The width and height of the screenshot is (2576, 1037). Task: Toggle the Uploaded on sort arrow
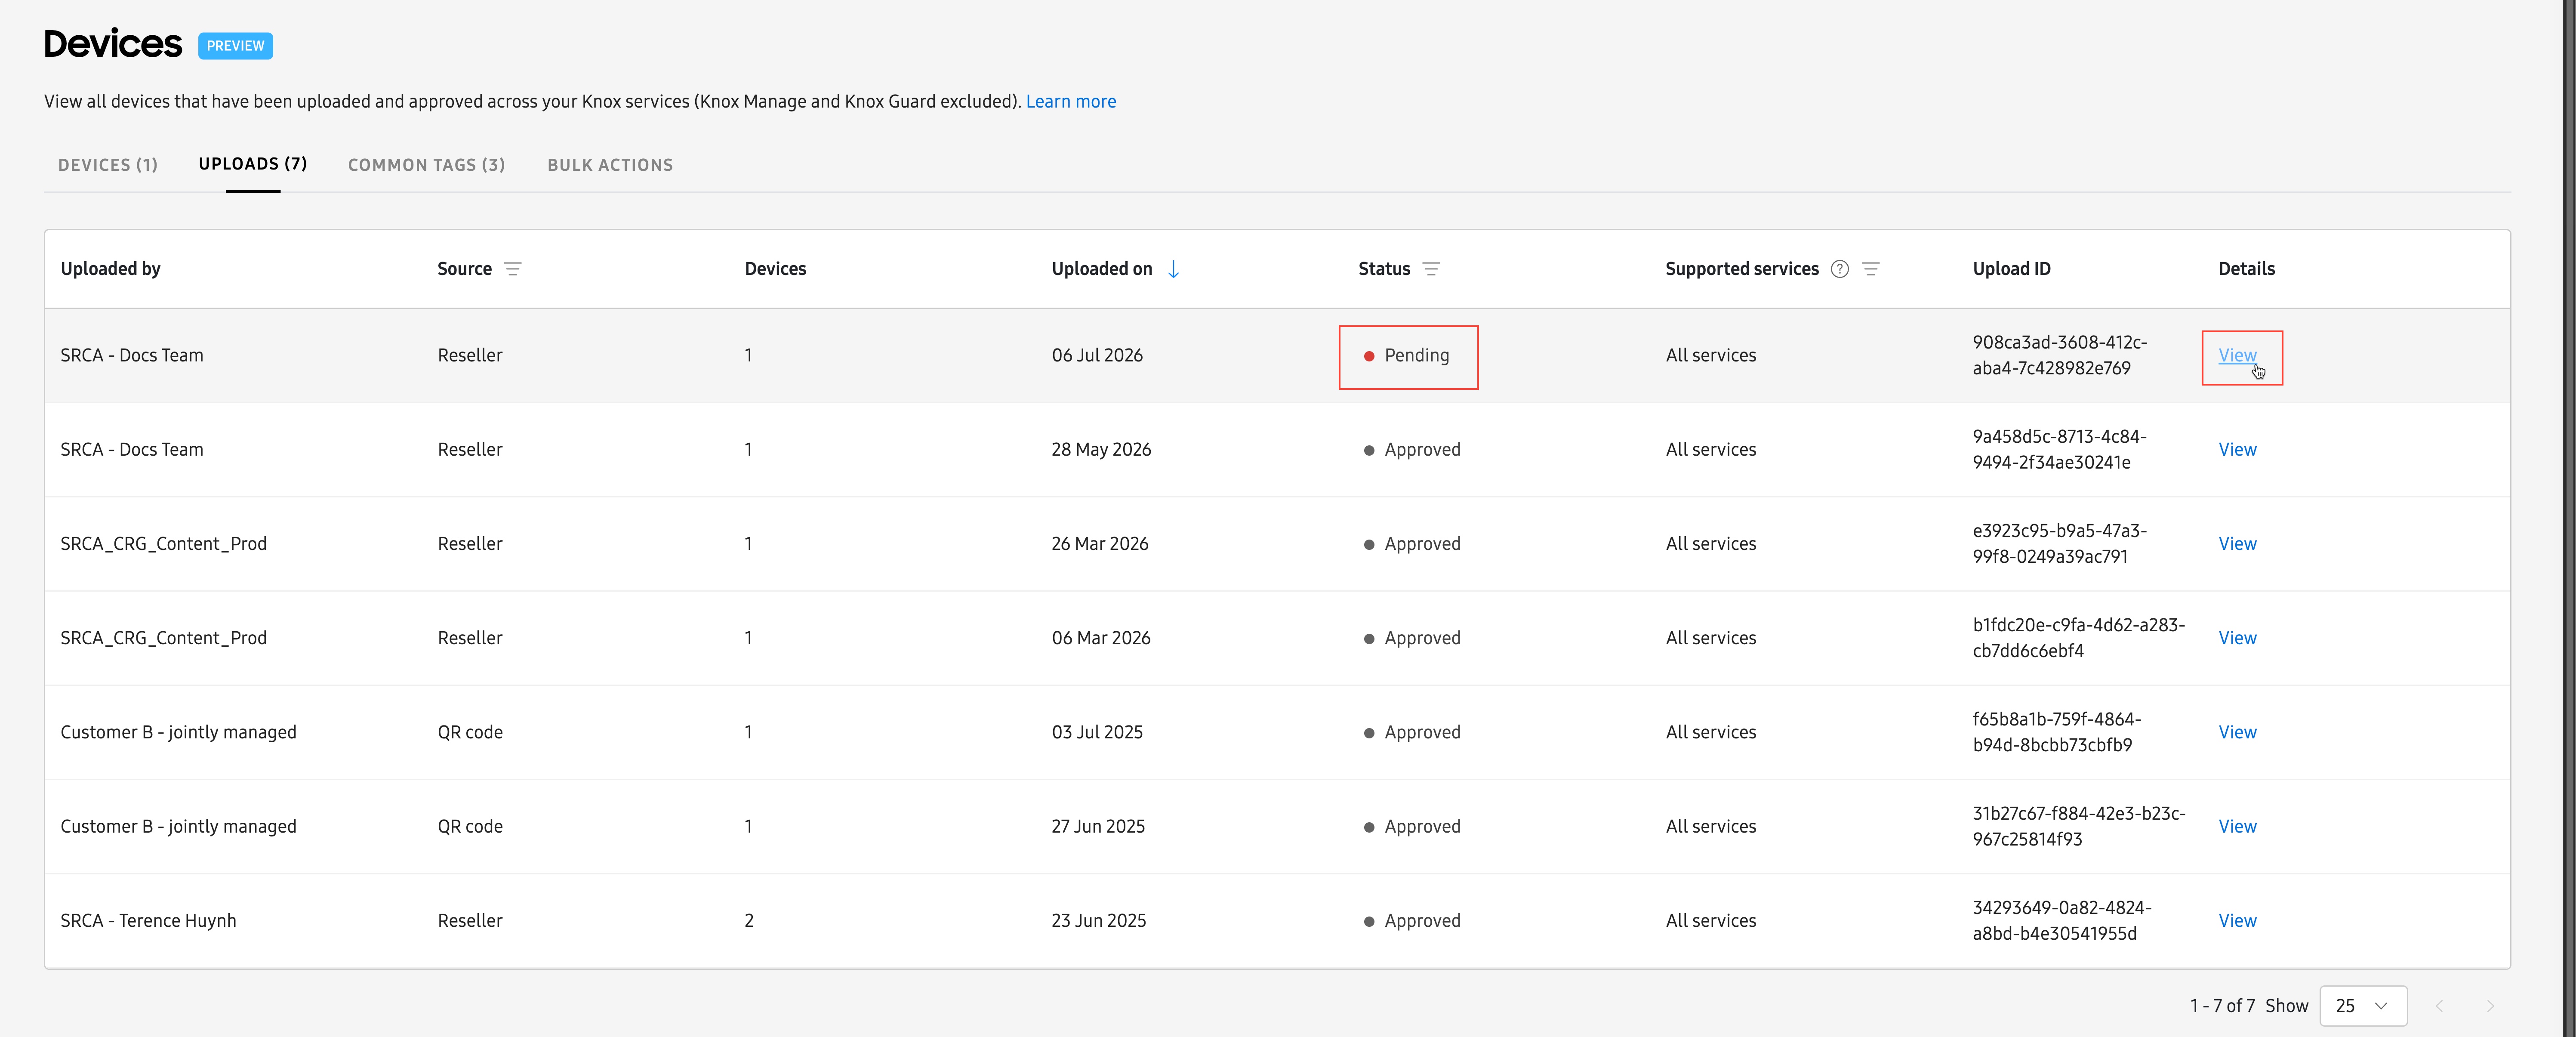(x=1173, y=269)
